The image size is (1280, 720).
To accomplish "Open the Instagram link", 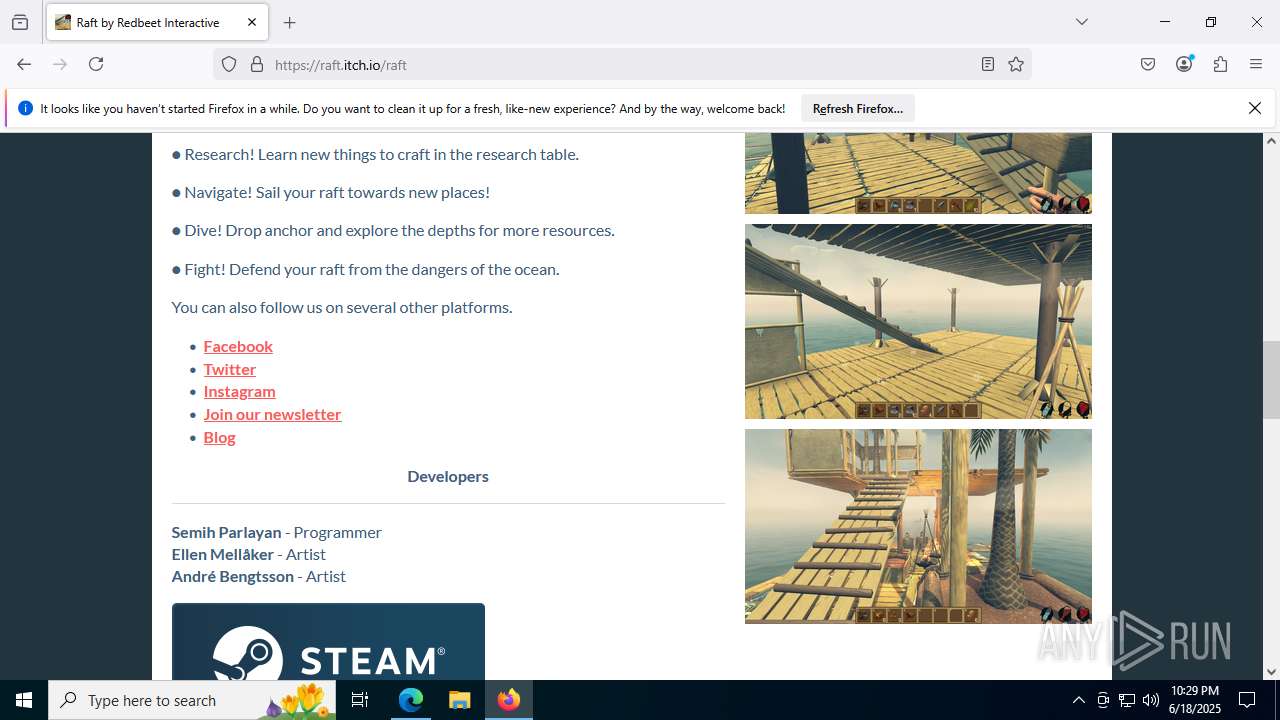I will tap(240, 391).
